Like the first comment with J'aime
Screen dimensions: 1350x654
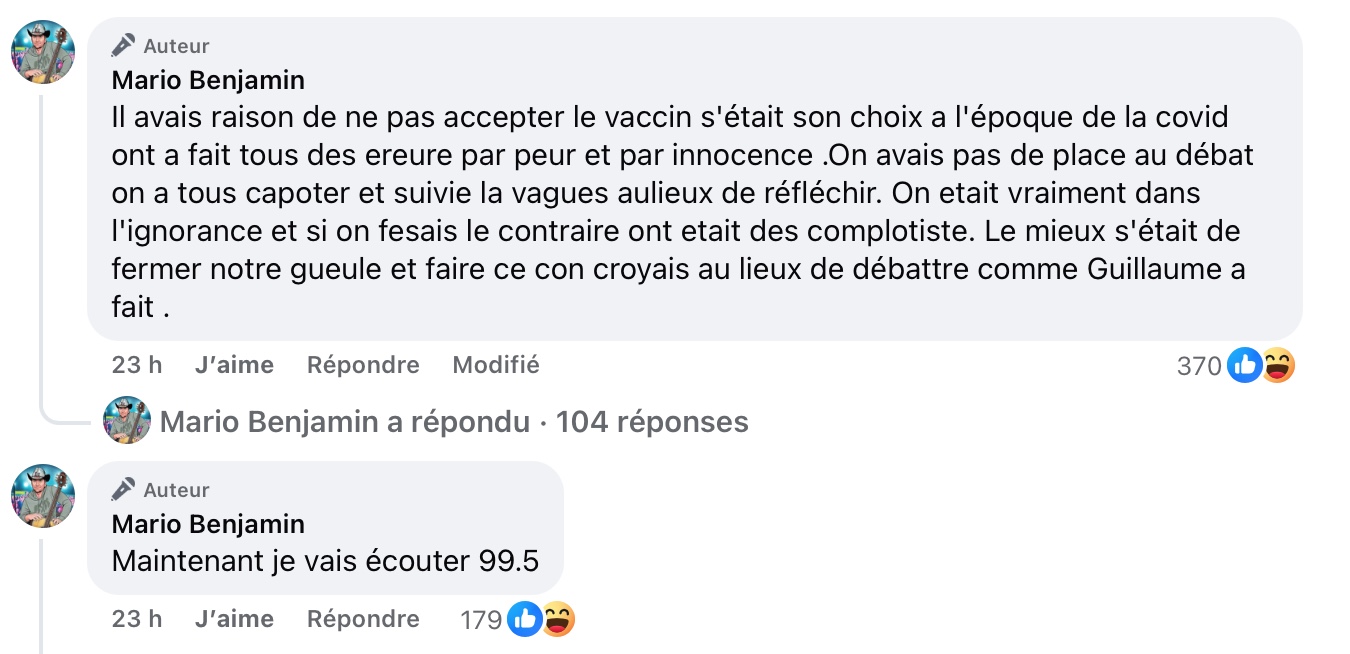234,365
